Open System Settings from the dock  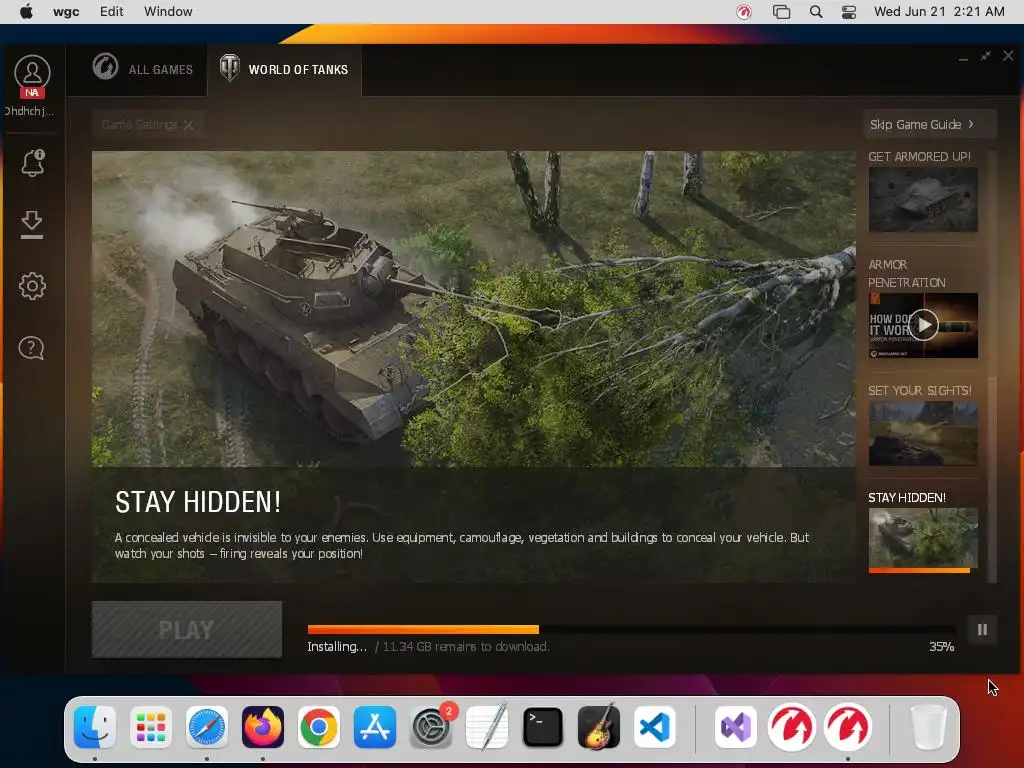pyautogui.click(x=431, y=727)
